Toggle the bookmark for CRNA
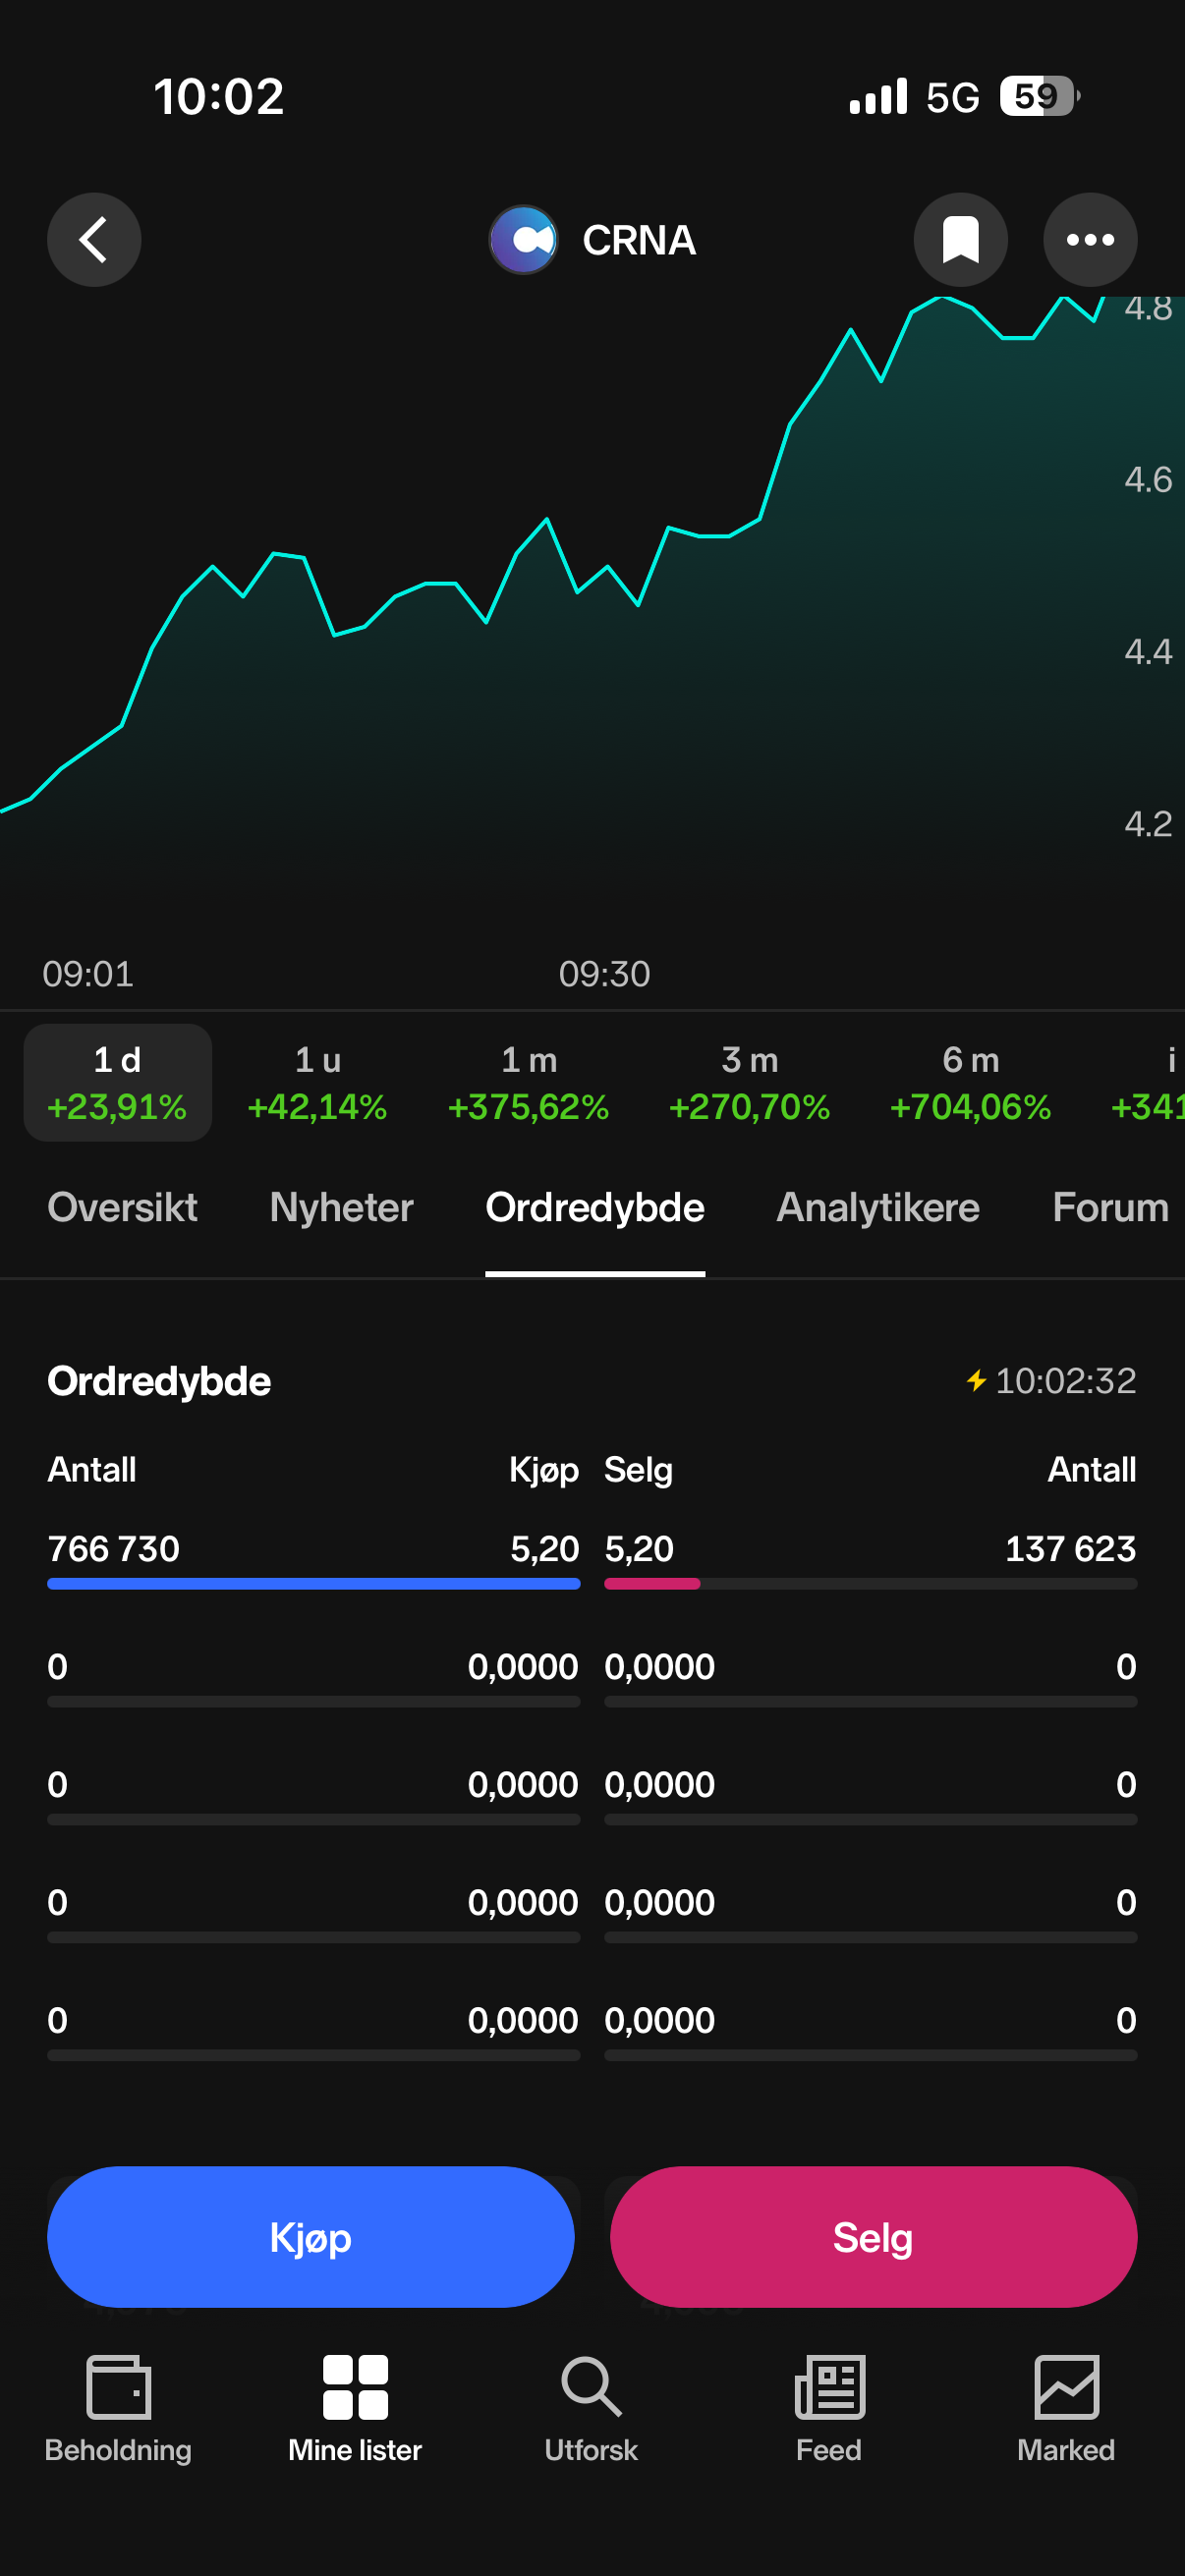This screenshot has width=1185, height=2576. (960, 240)
